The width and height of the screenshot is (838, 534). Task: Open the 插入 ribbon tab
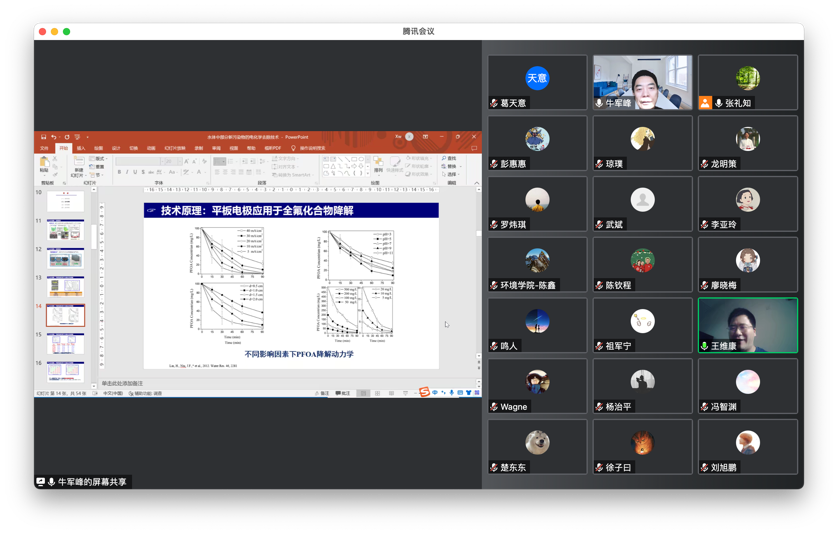point(81,148)
